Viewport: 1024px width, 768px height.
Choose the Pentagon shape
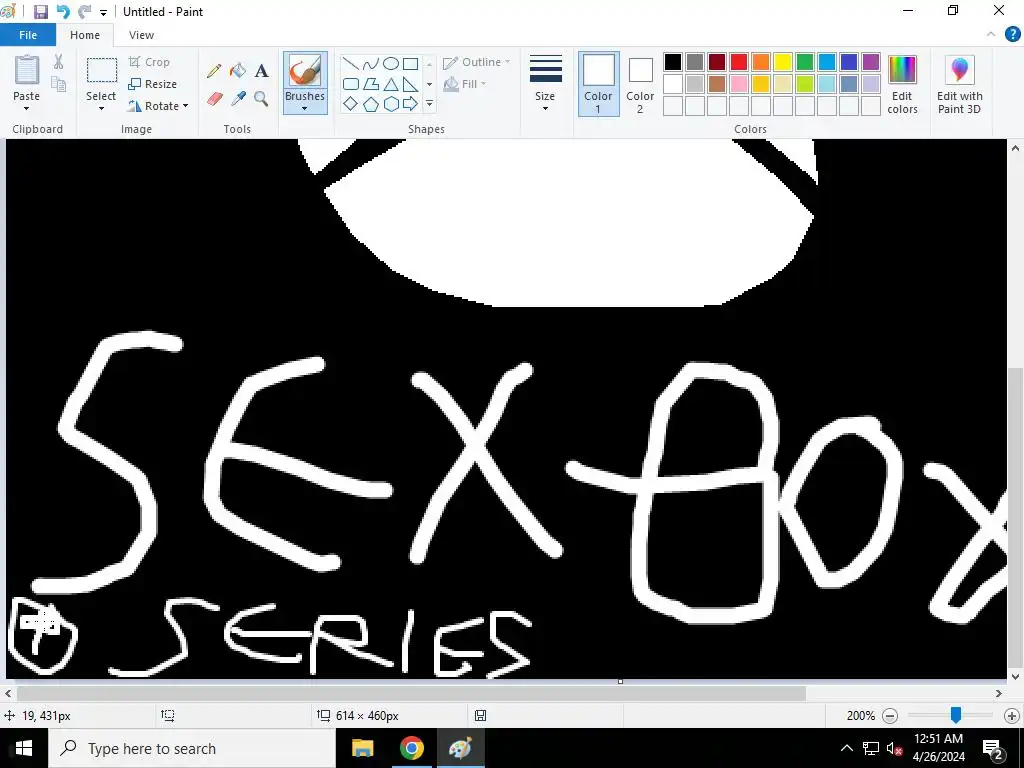(x=370, y=104)
